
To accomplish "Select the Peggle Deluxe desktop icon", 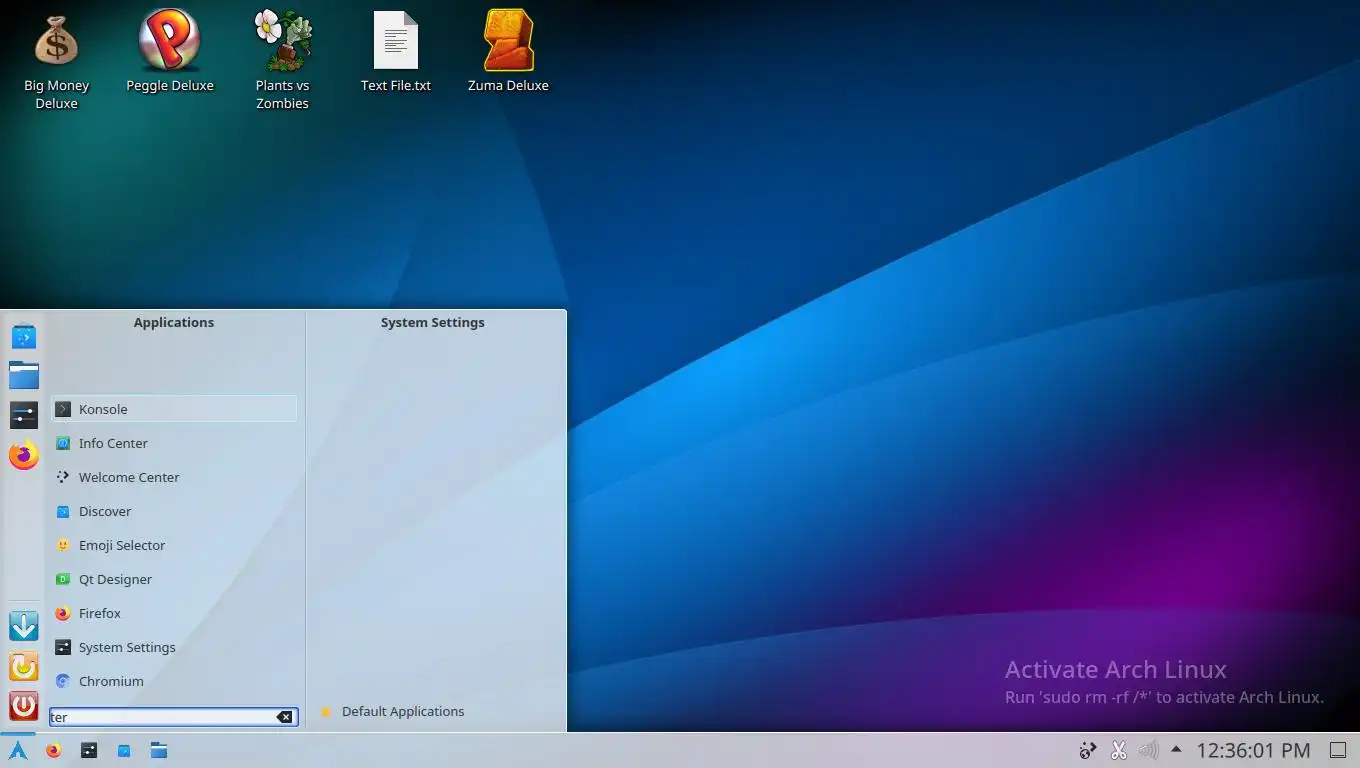I will [170, 51].
